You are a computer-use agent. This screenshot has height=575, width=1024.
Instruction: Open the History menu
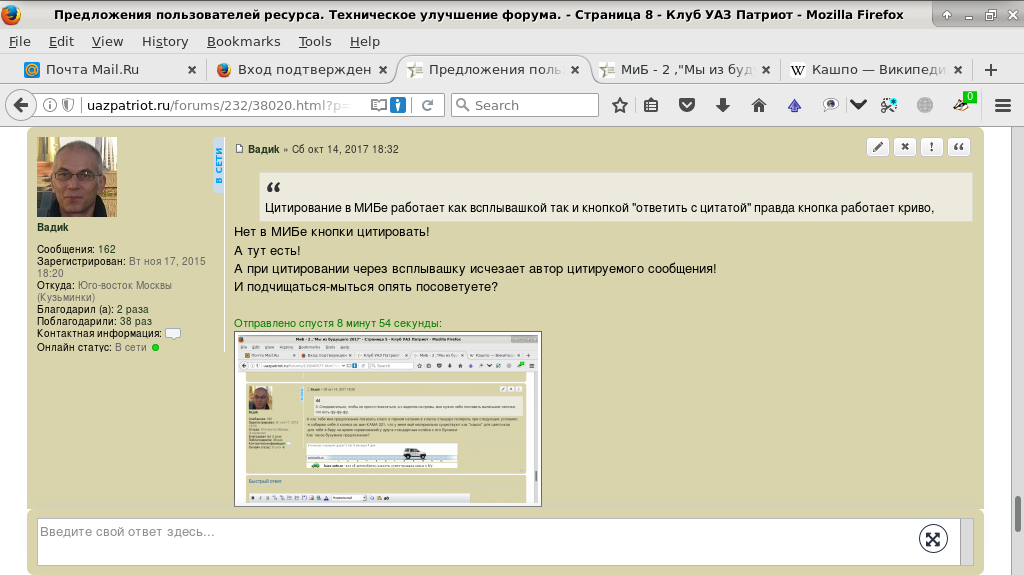click(x=165, y=41)
